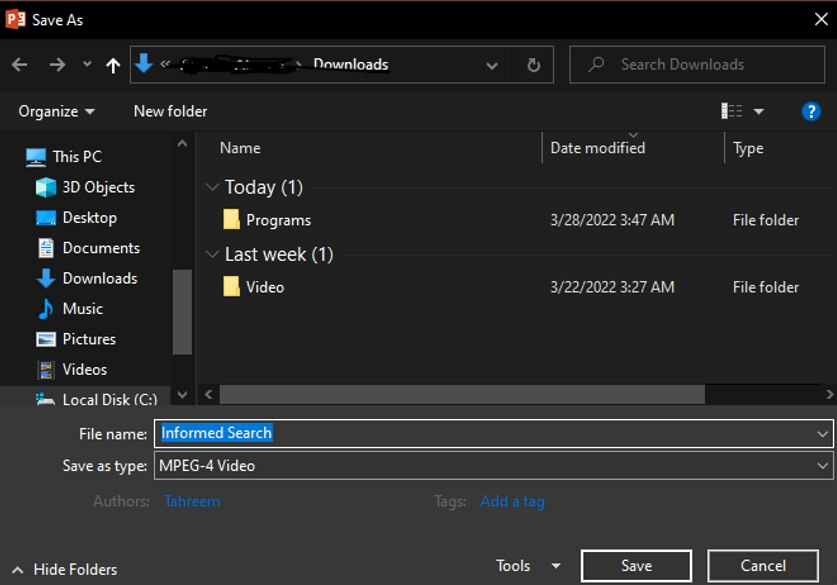This screenshot has height=585, width=837.
Task: Click the search magnifier icon
Action: click(596, 65)
